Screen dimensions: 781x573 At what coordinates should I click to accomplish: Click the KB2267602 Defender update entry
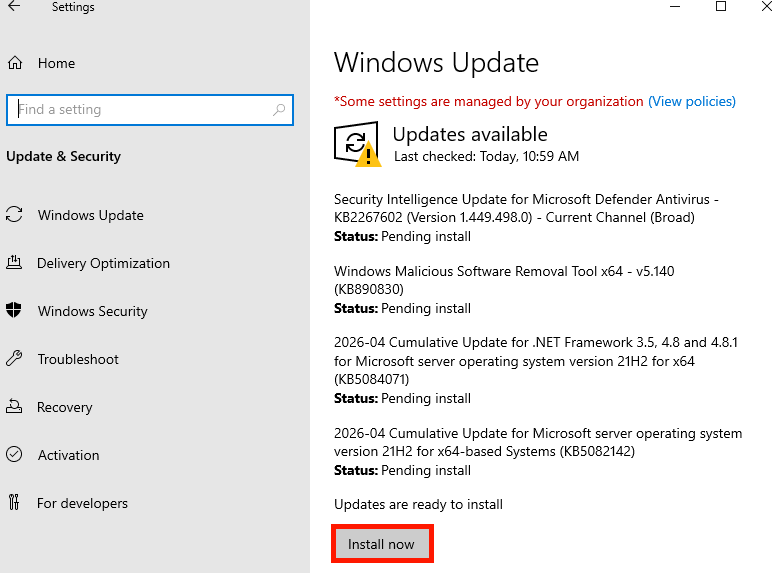pos(526,217)
